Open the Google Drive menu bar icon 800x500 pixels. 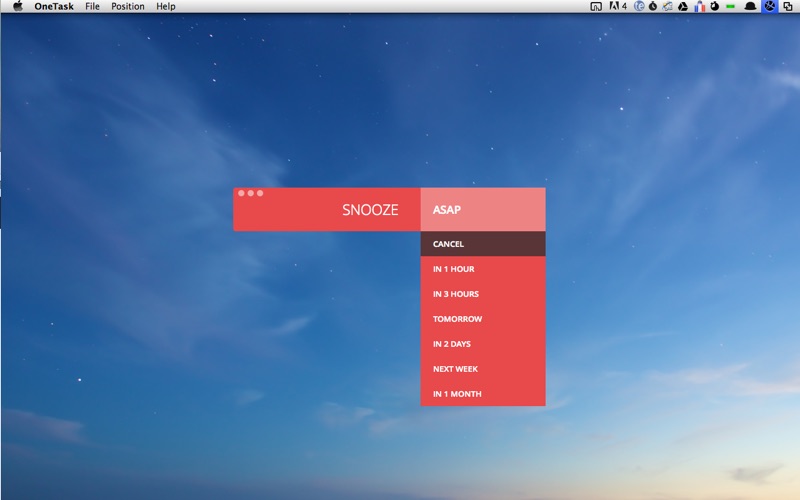(683, 6)
